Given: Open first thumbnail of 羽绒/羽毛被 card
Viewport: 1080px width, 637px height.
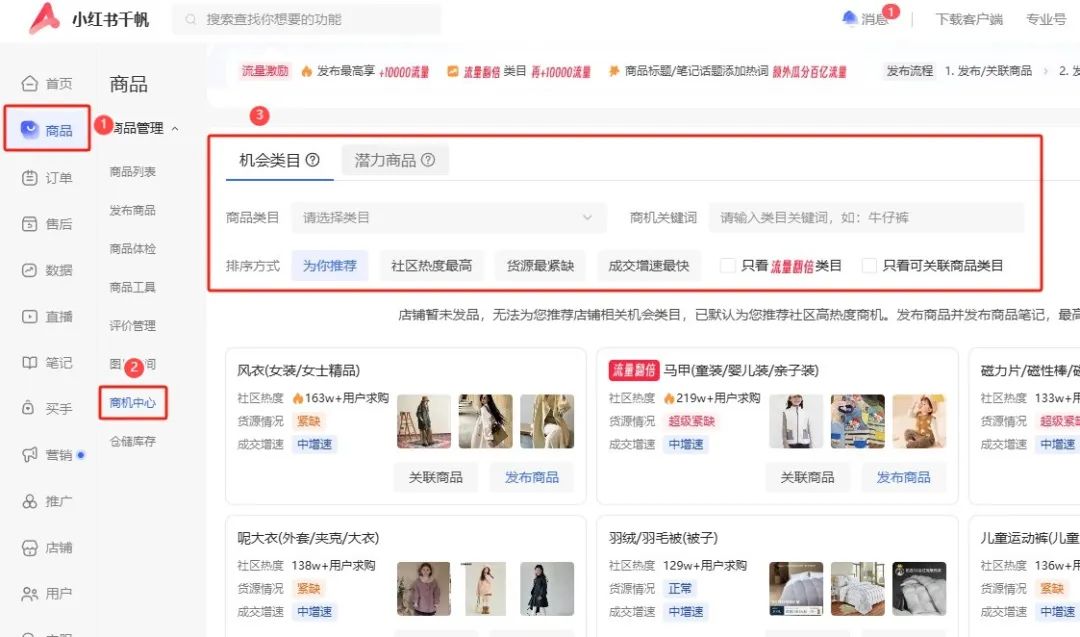Looking at the screenshot, I should pyautogui.click(x=796, y=589).
